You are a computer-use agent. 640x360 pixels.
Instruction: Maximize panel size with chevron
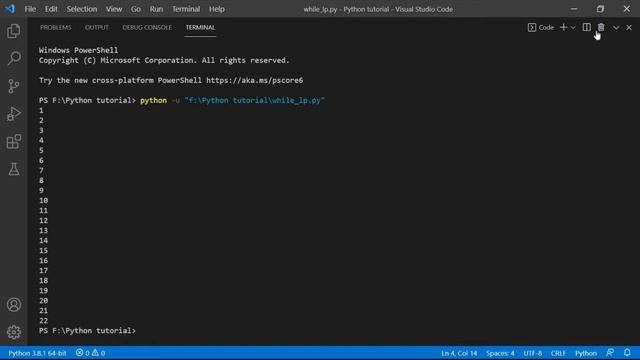tap(616, 27)
